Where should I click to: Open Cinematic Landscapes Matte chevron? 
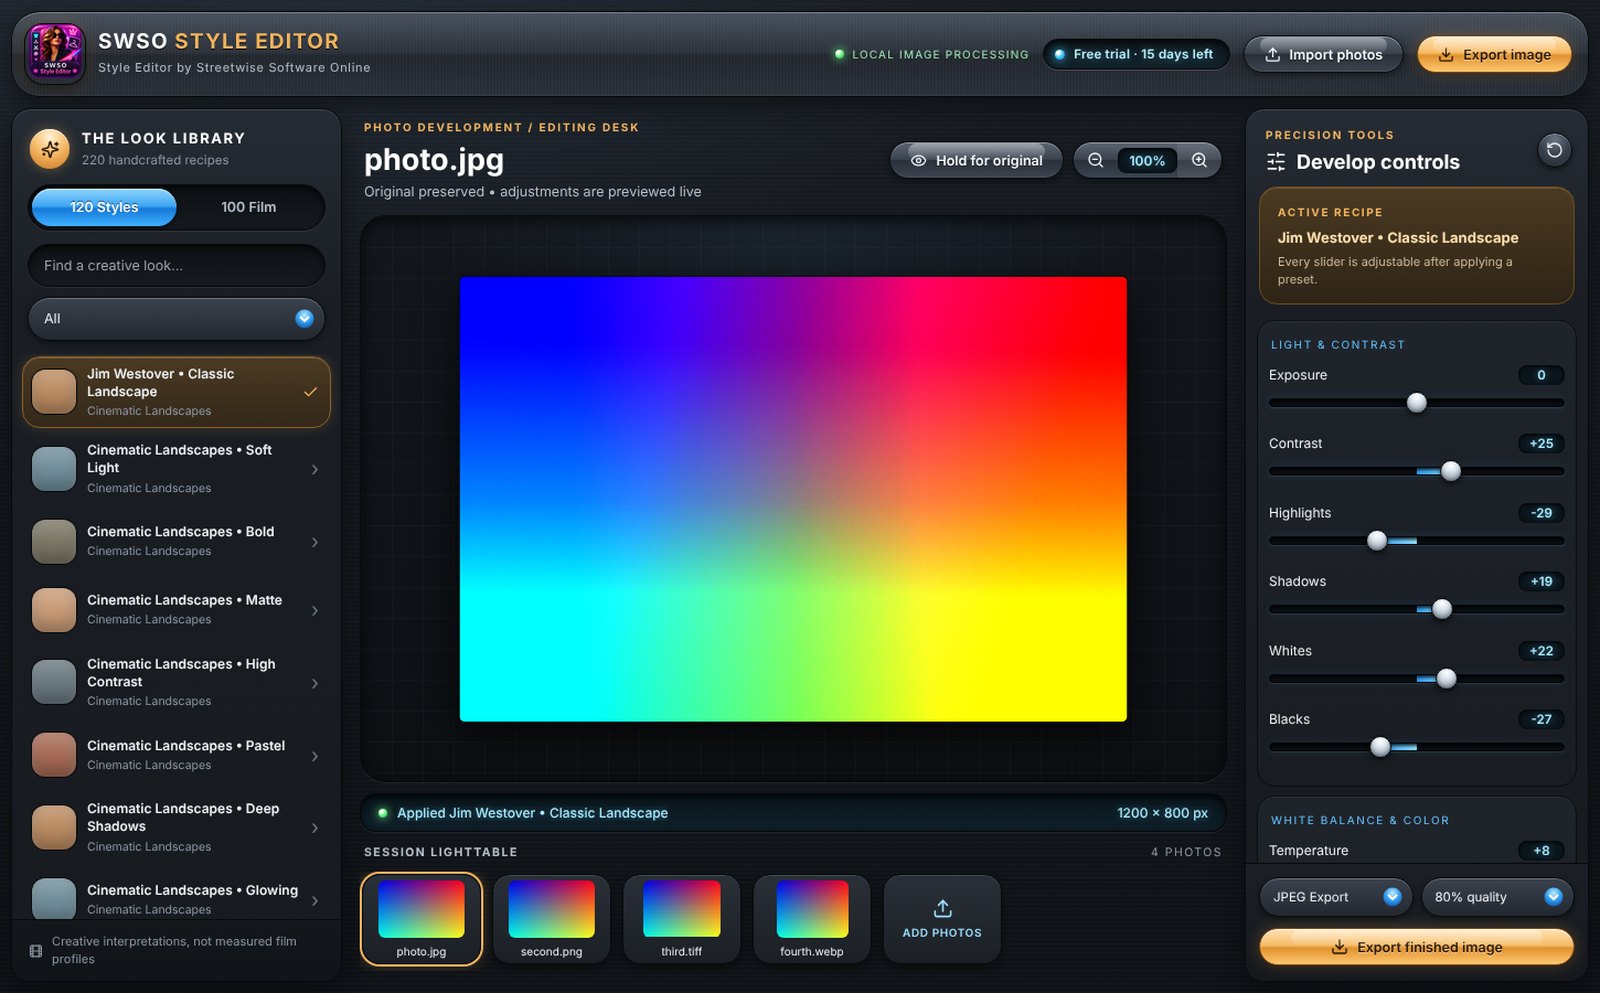315,610
